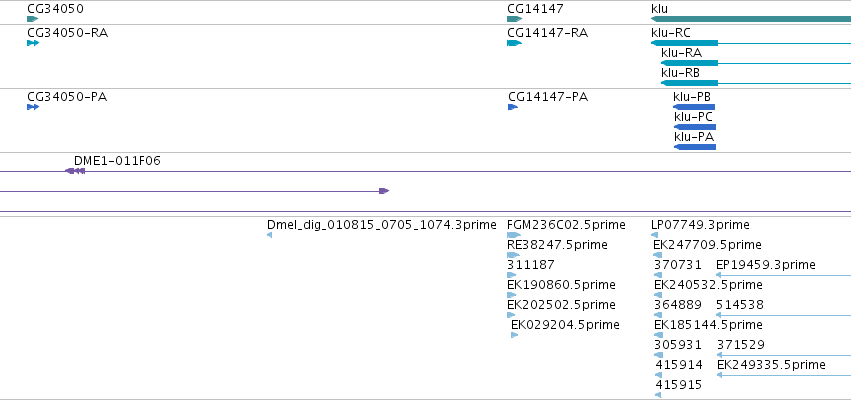
Task: Click the 305931 EST label
Action: click(x=678, y=345)
